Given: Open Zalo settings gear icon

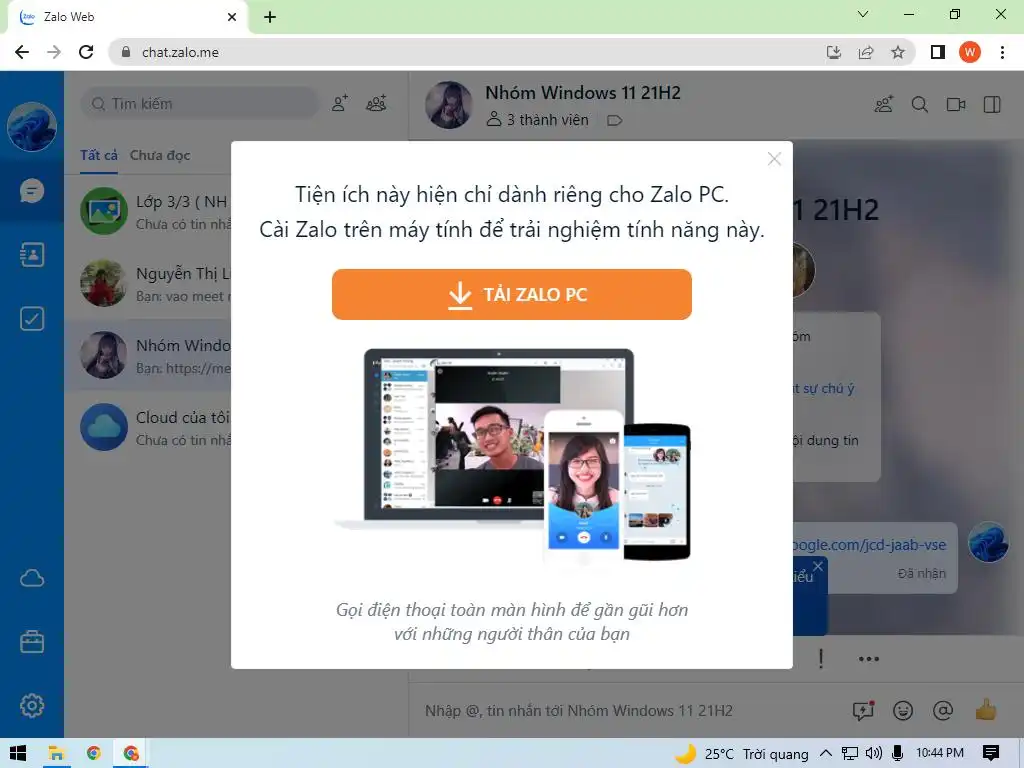Looking at the screenshot, I should 31,705.
